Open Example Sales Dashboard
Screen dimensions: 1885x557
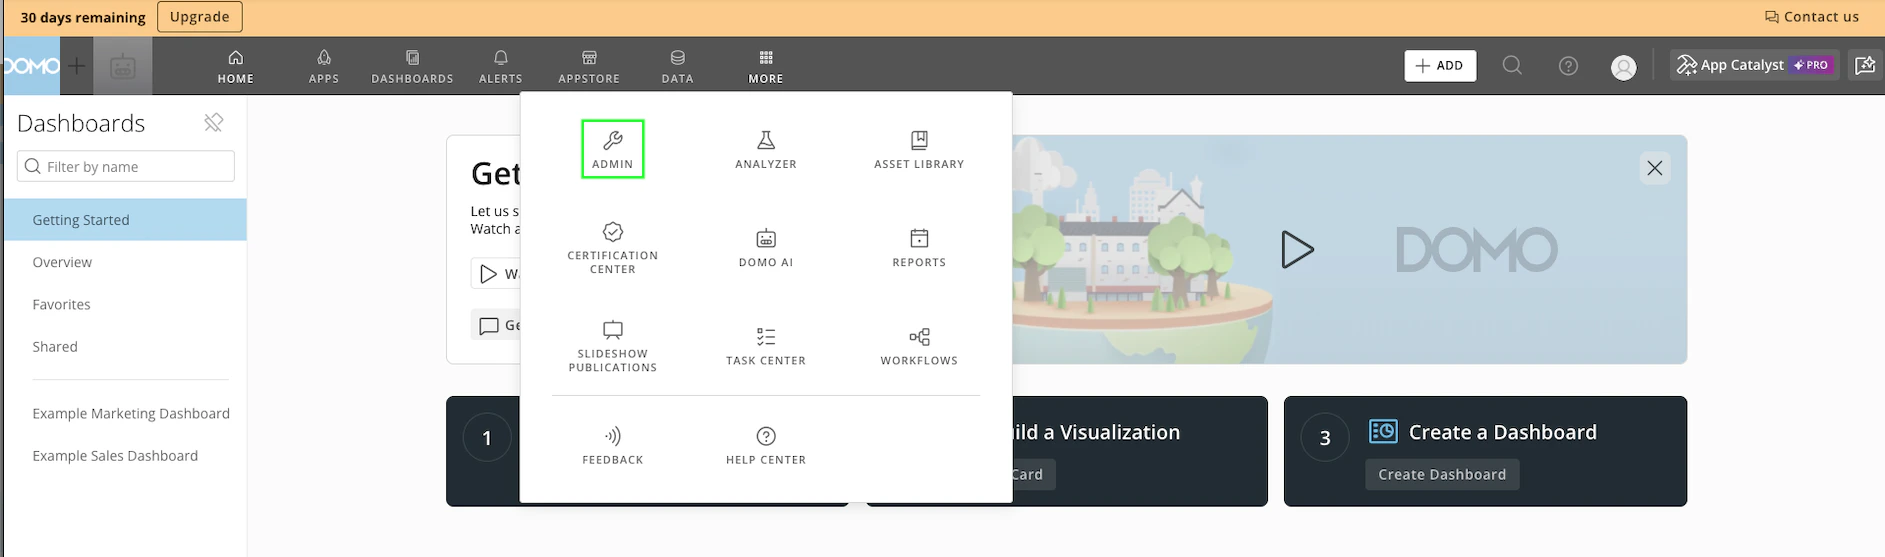click(x=115, y=455)
